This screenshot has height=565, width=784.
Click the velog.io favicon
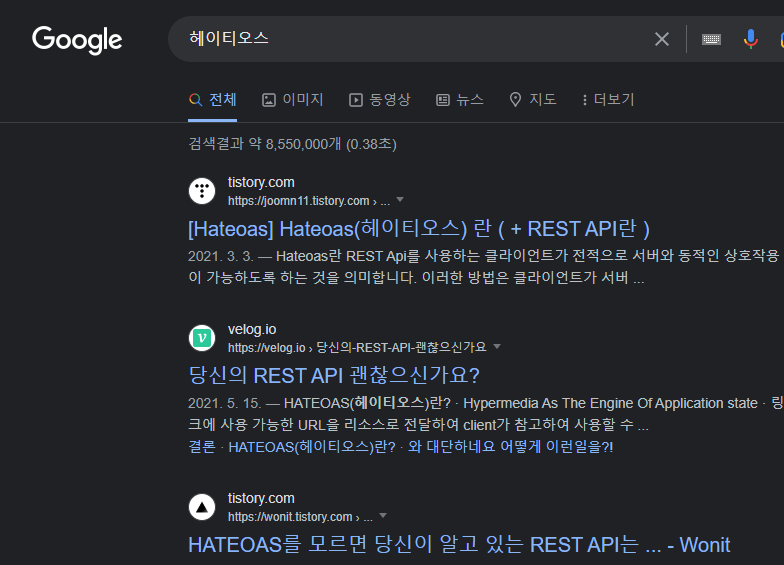[x=202, y=338]
